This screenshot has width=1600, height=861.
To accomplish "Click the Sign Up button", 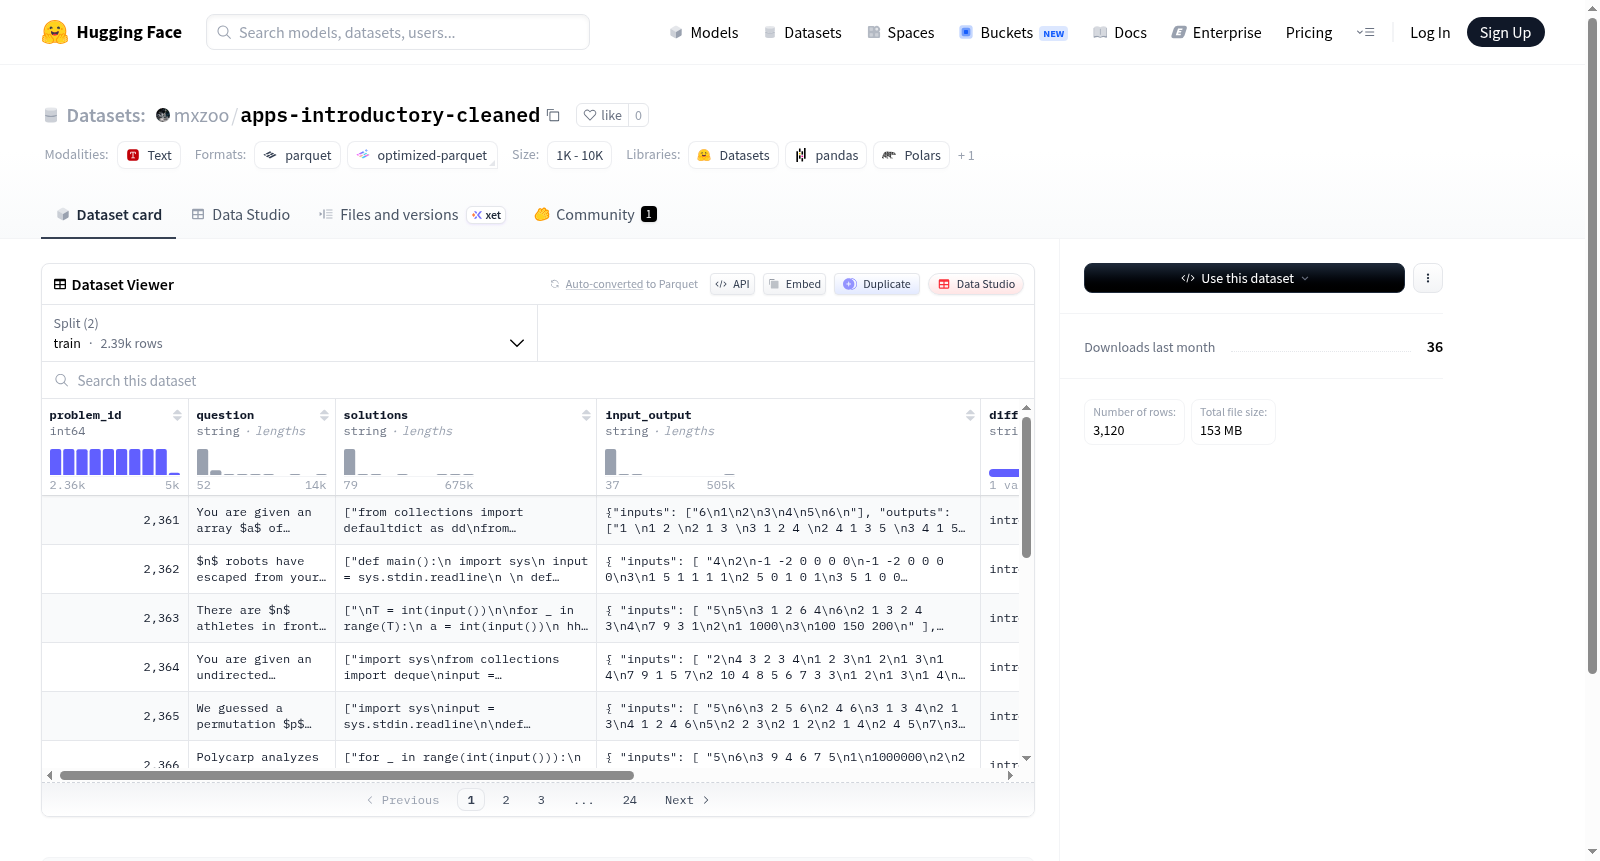I will click(x=1505, y=32).
